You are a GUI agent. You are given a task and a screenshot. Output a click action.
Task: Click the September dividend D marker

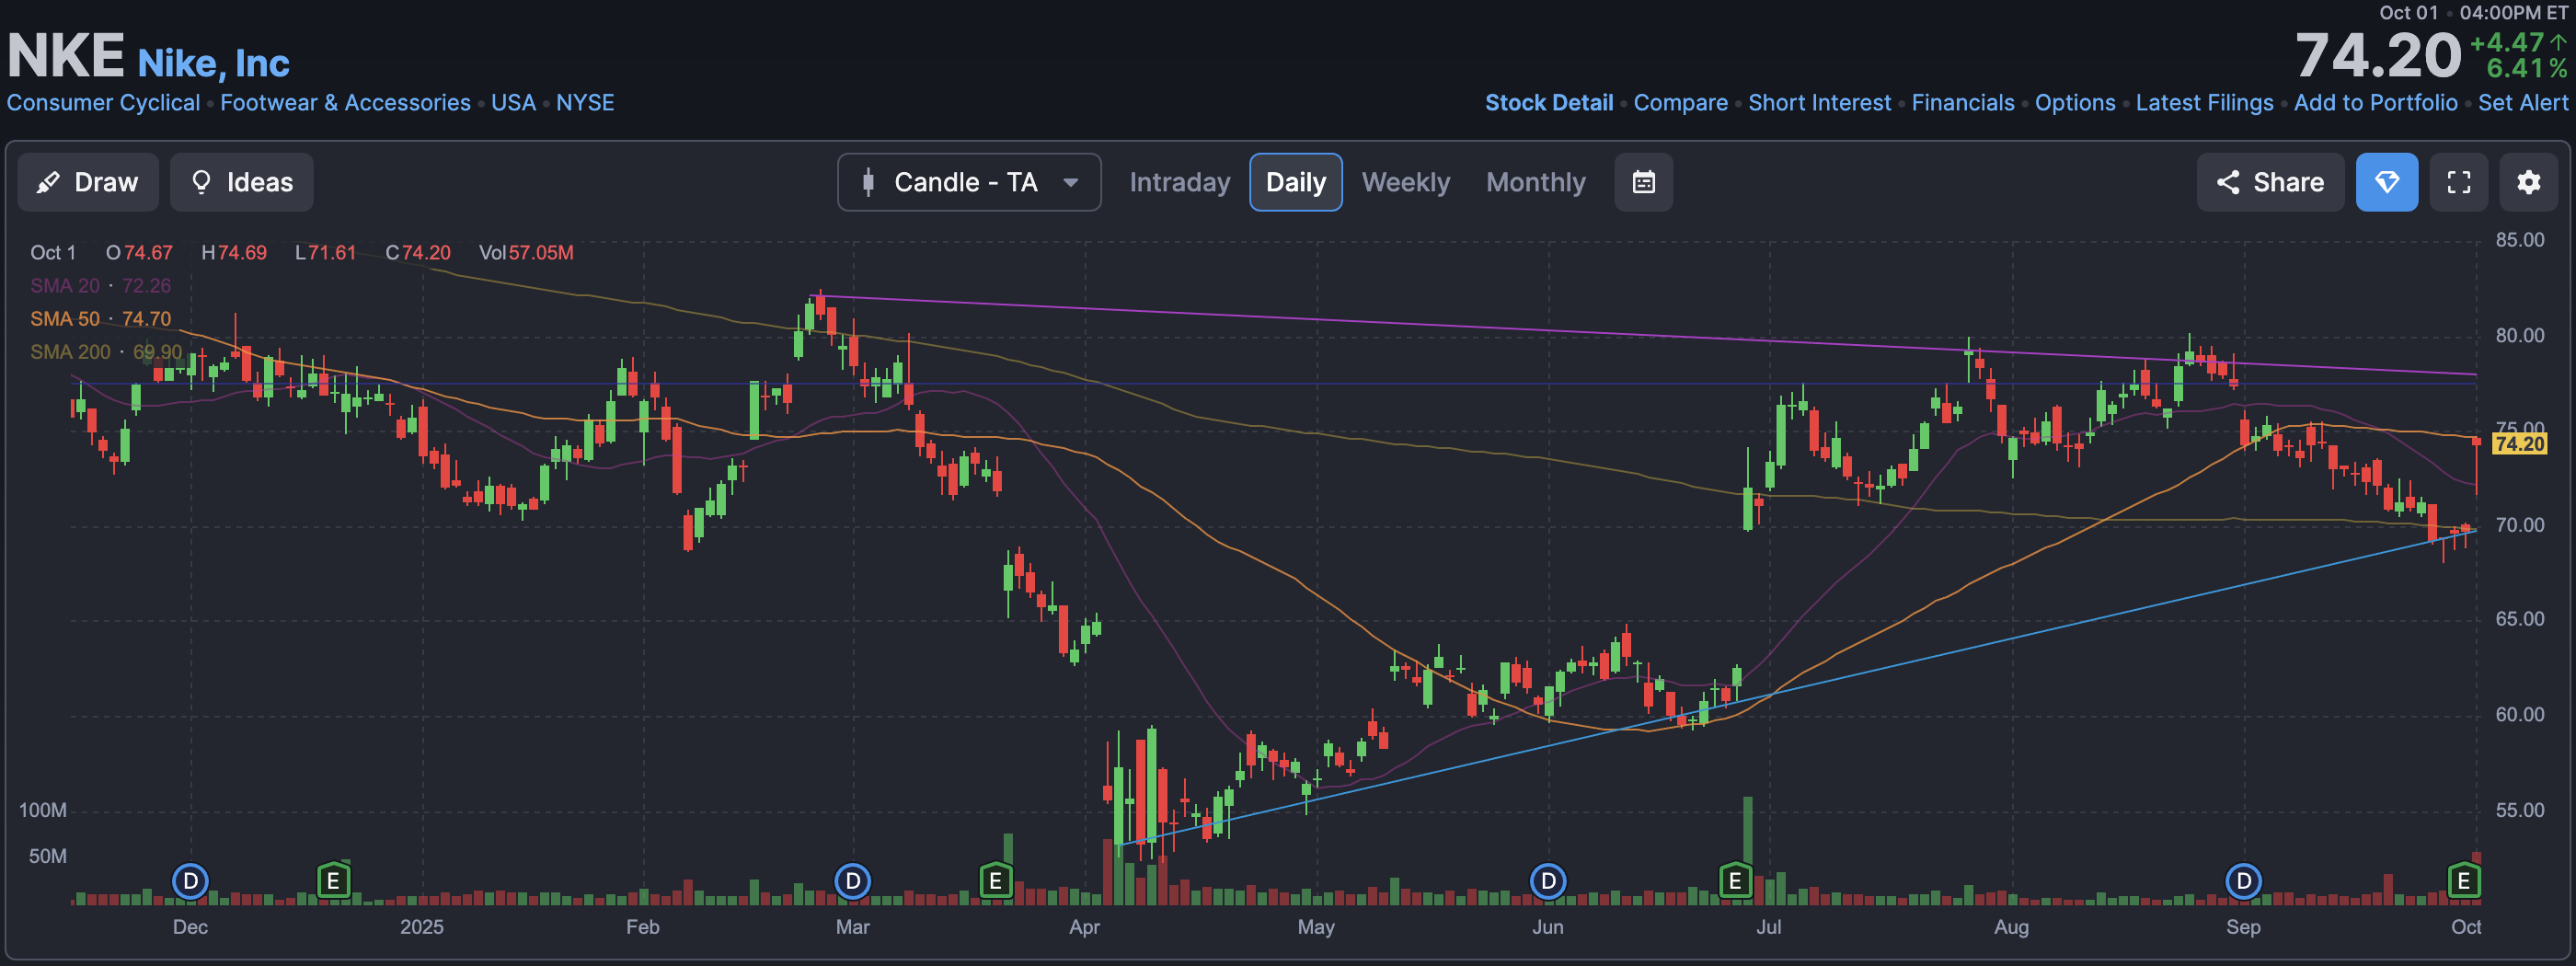[2243, 881]
